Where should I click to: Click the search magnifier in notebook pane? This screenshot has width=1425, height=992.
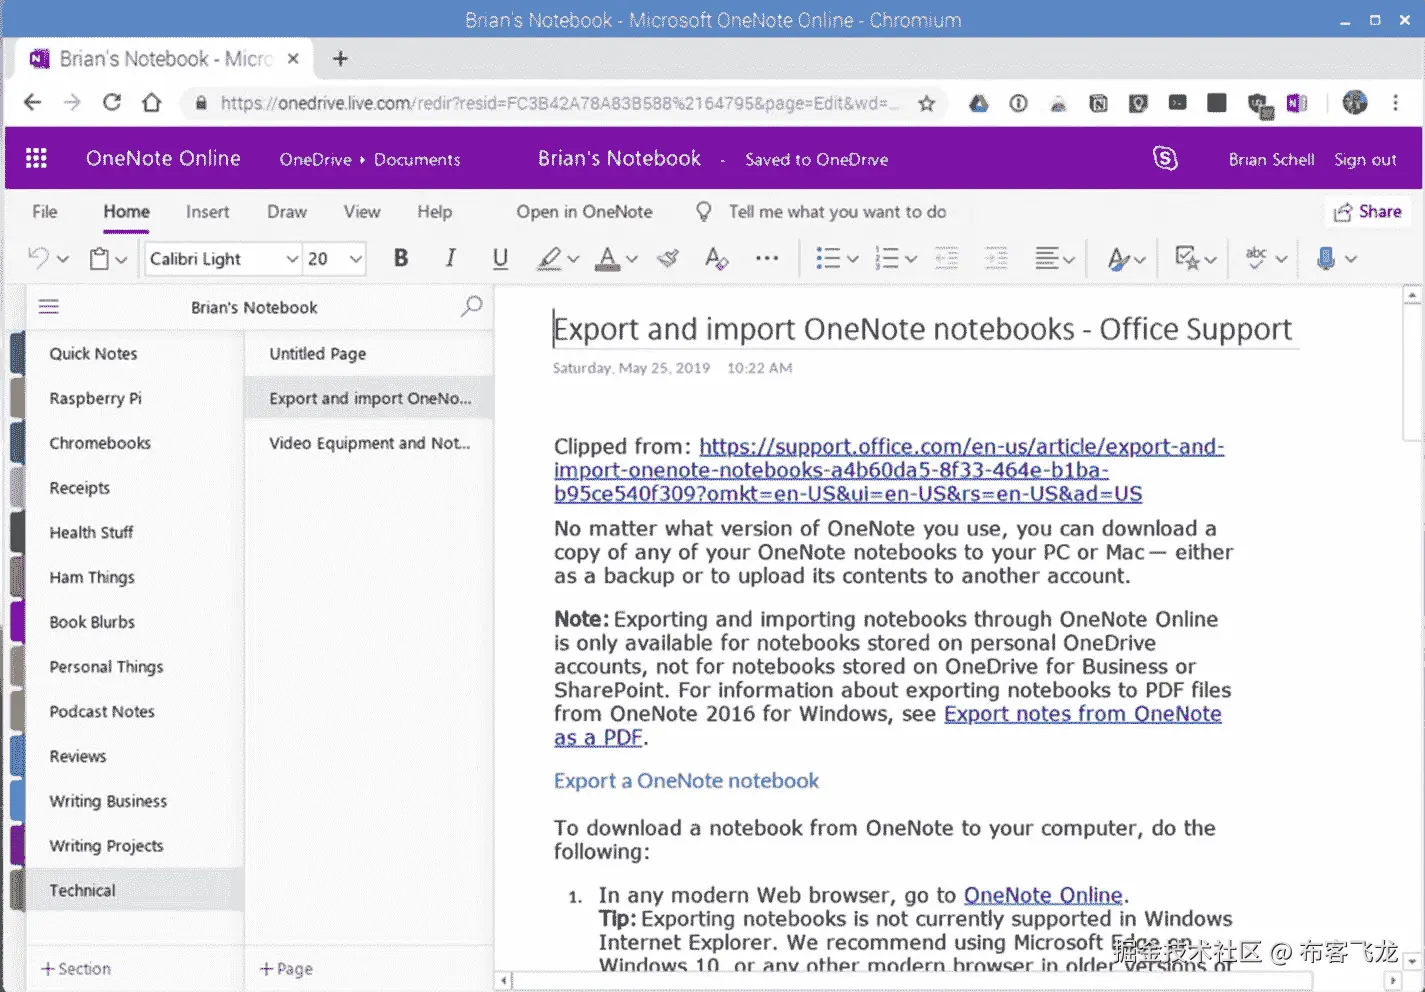click(471, 307)
